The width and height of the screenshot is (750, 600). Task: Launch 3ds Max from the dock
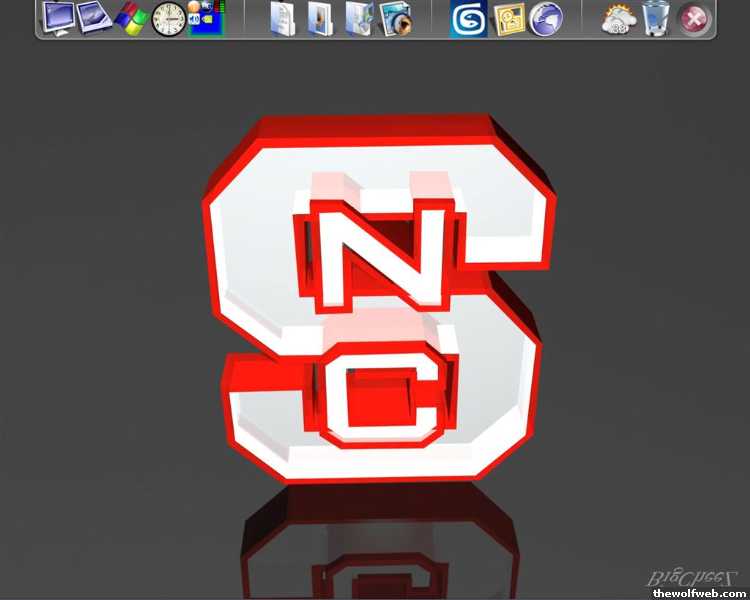tap(468, 19)
